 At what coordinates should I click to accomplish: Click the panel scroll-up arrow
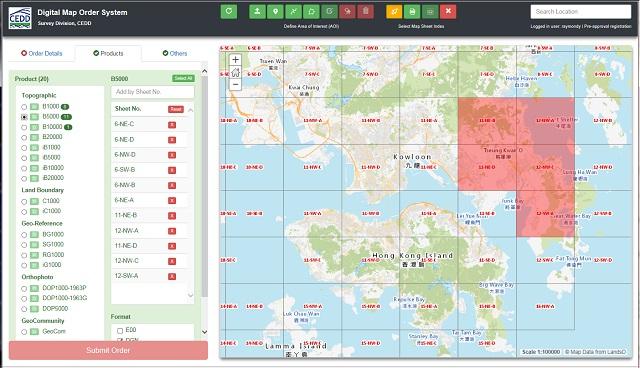click(204, 71)
